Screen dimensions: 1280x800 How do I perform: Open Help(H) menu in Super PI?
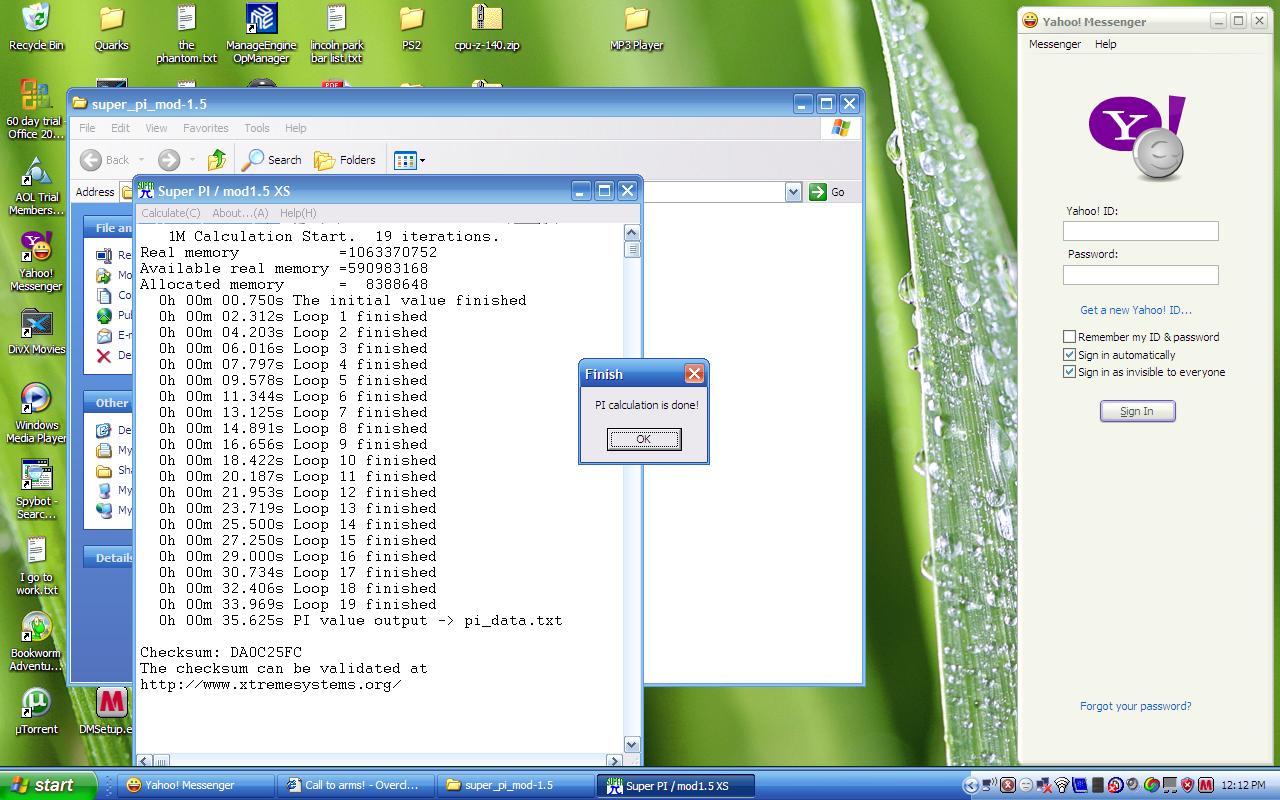(x=298, y=213)
